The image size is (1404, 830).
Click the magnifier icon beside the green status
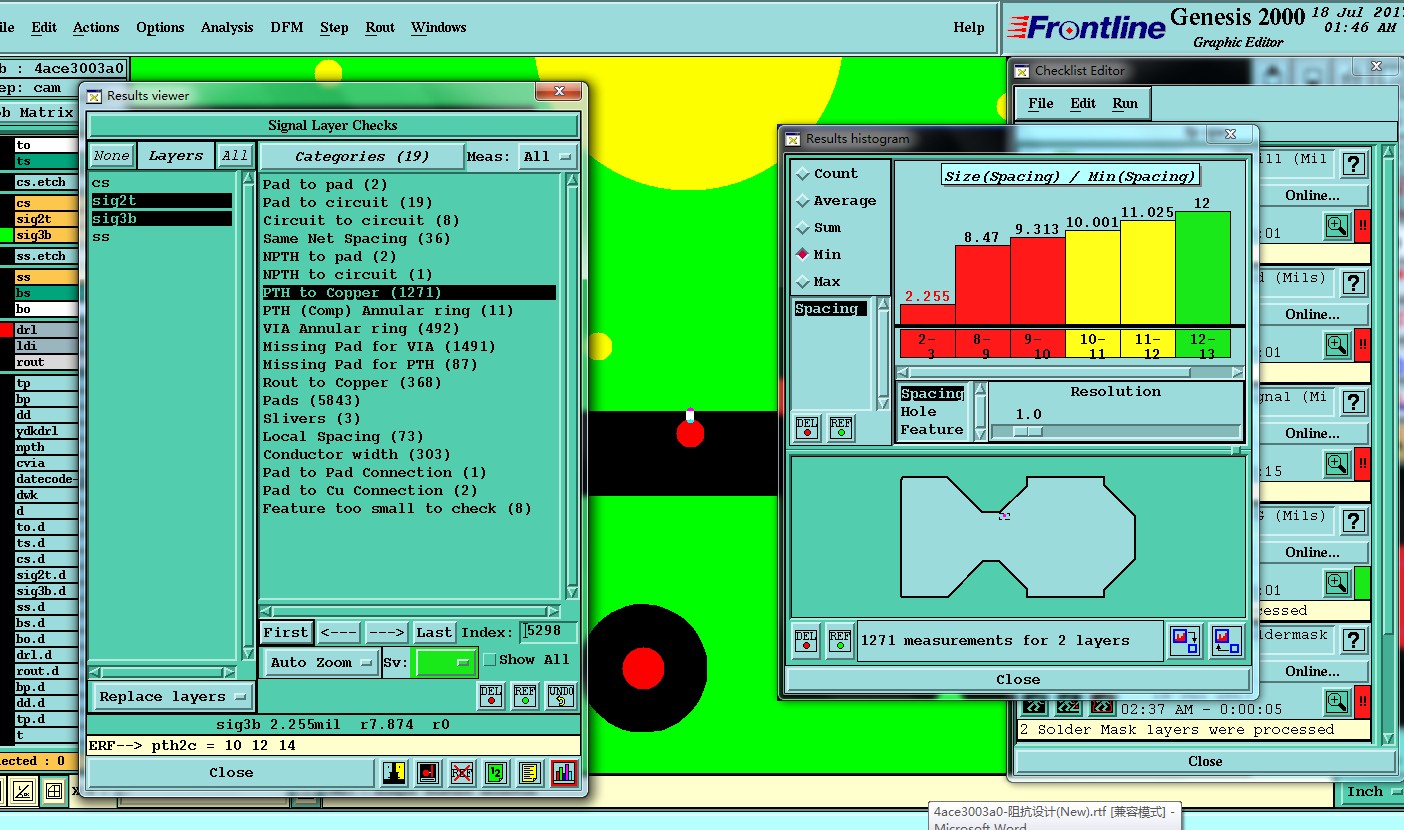coord(1337,583)
